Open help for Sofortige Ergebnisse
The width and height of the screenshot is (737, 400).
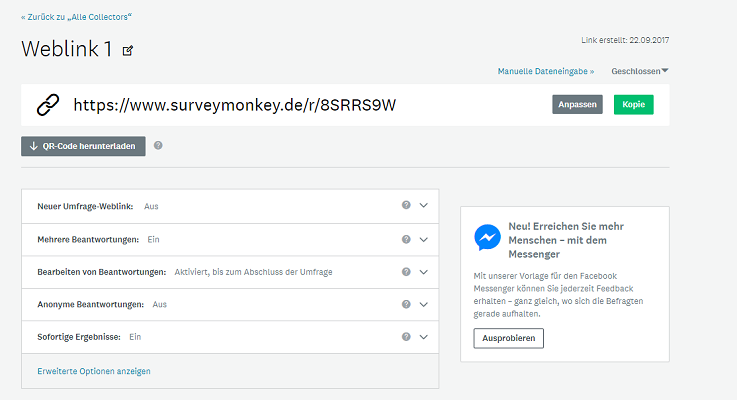[x=406, y=337]
